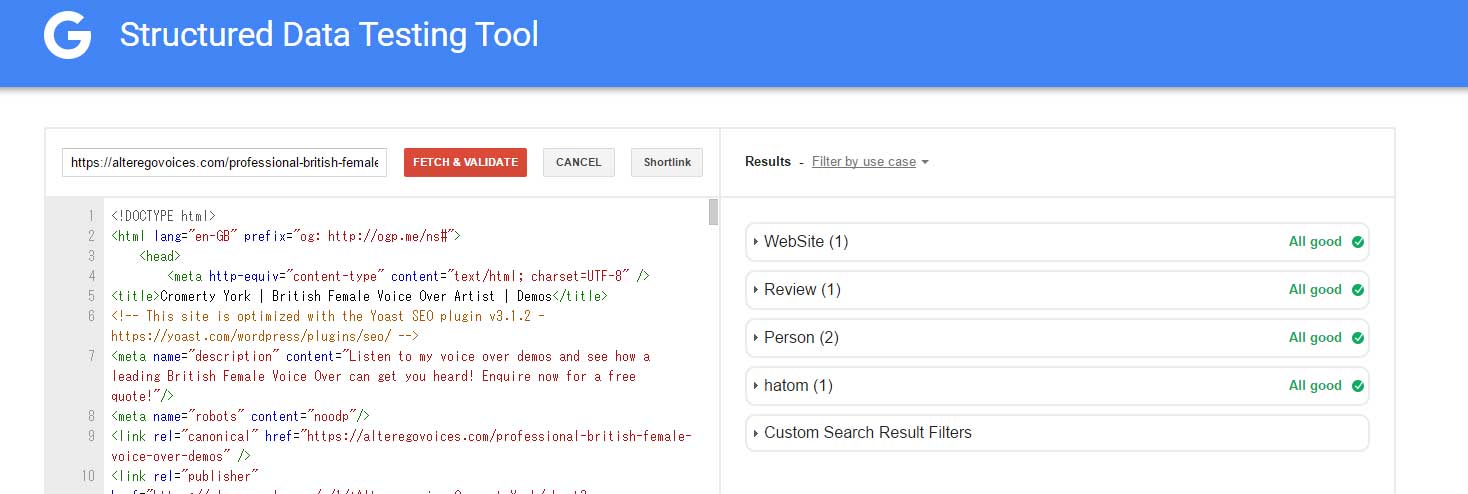Click the 'All good' status for Review
The height and width of the screenshot is (494, 1468).
tap(1315, 290)
